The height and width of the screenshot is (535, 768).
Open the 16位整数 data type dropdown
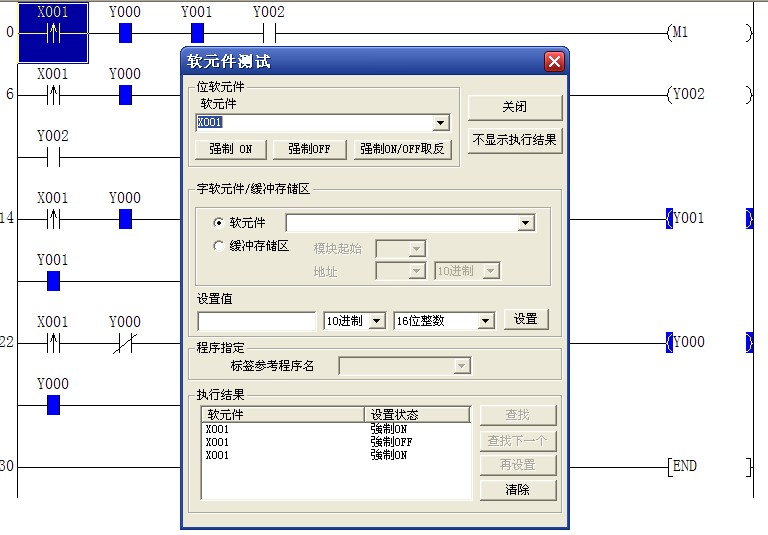[486, 321]
